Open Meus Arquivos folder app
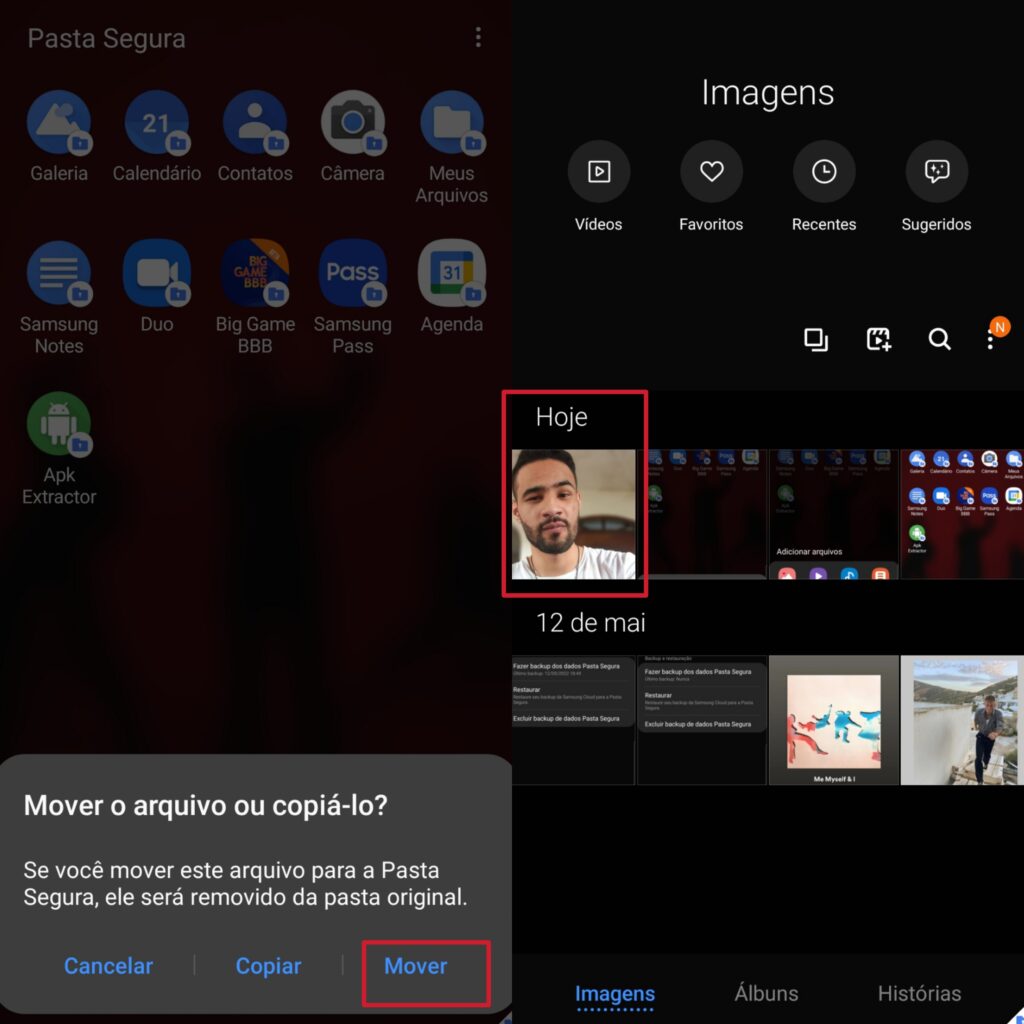1024x1024 pixels. [x=451, y=124]
